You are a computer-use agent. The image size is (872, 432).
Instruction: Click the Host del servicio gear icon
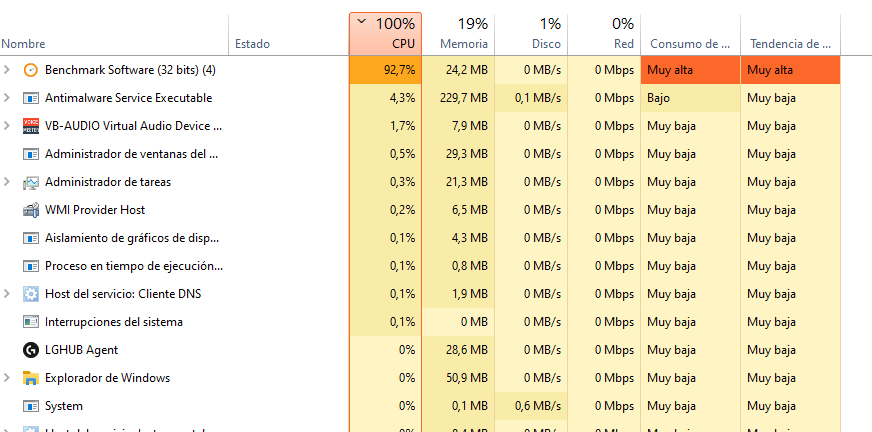coord(31,294)
